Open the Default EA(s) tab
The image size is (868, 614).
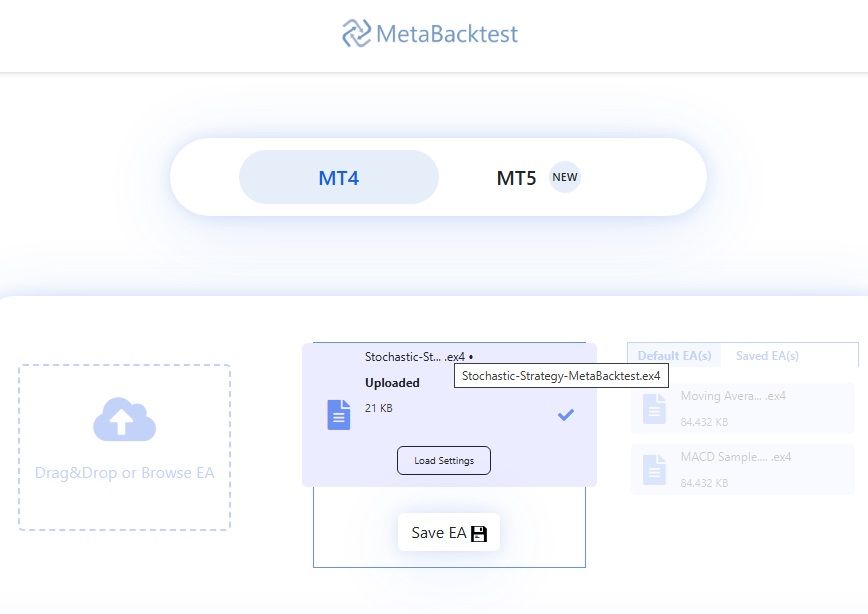674,355
